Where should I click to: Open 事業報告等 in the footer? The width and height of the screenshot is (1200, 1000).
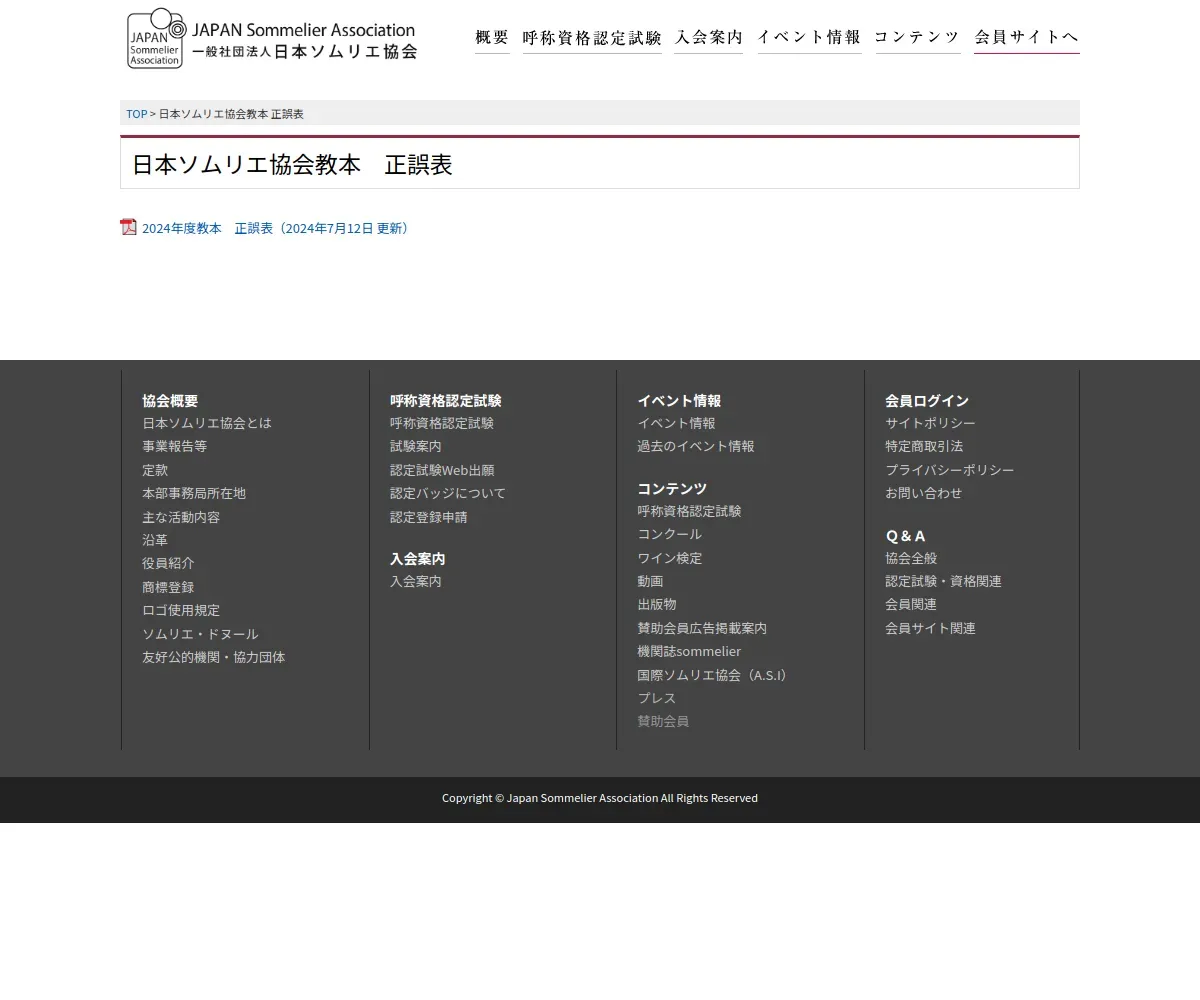[174, 446]
